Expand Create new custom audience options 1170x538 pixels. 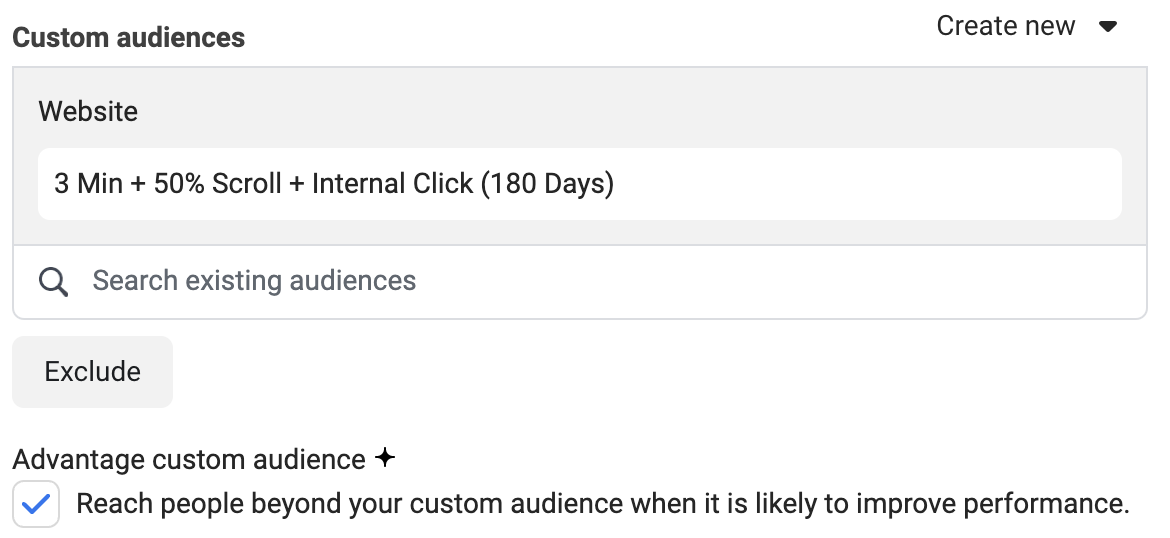(1027, 26)
